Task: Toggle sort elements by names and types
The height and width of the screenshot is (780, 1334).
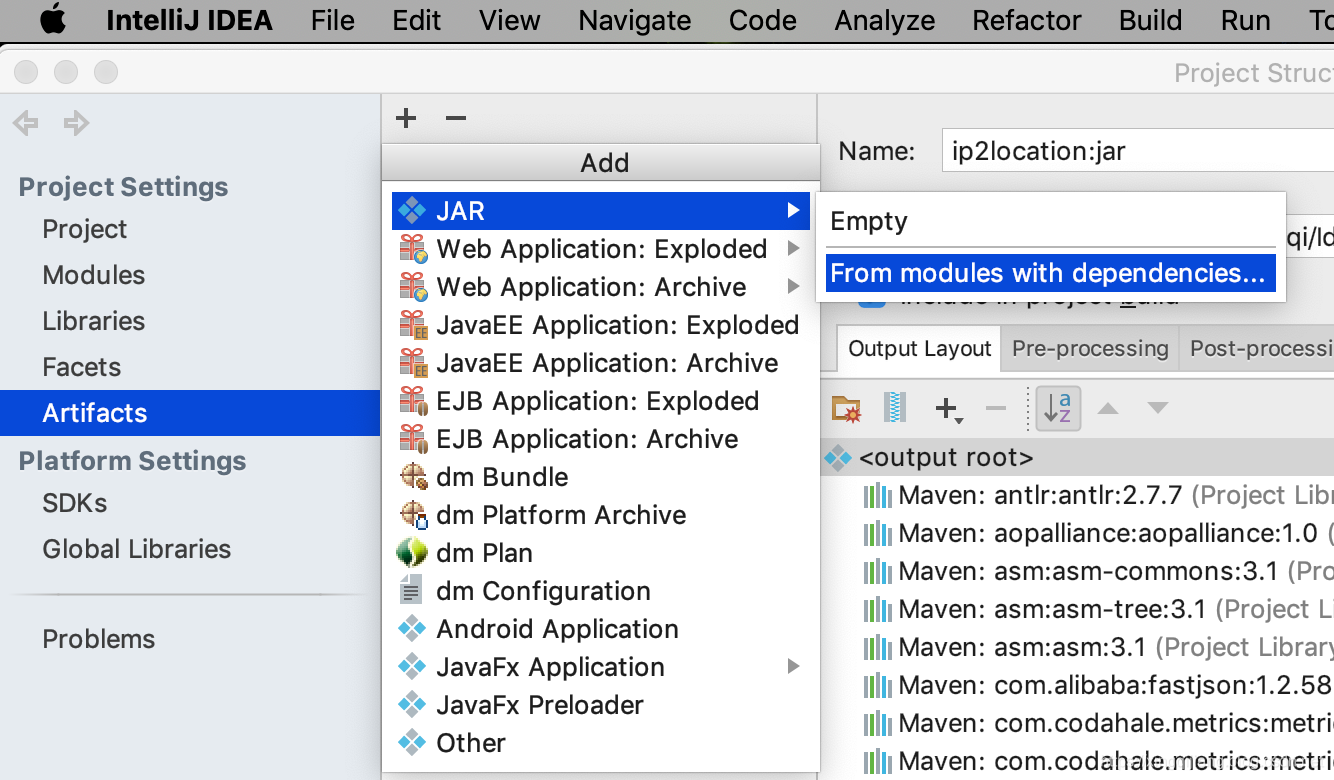Action: click(1058, 408)
